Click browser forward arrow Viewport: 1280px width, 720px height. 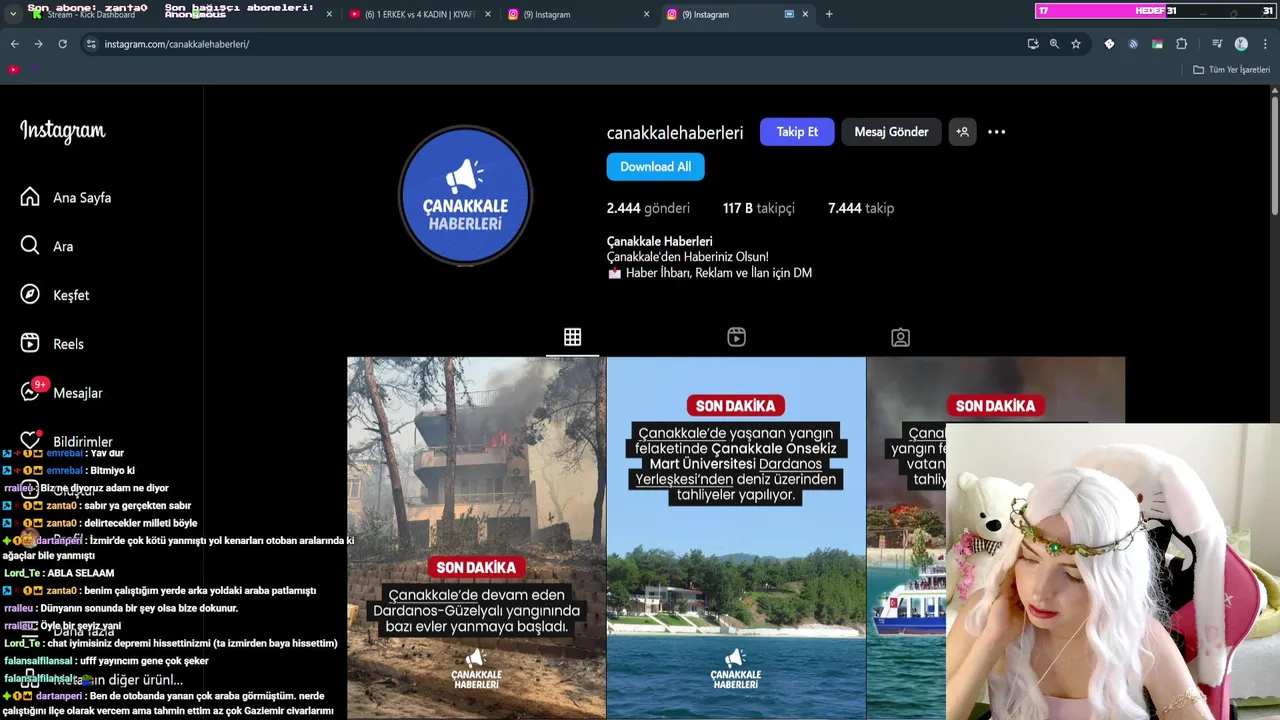pos(38,44)
